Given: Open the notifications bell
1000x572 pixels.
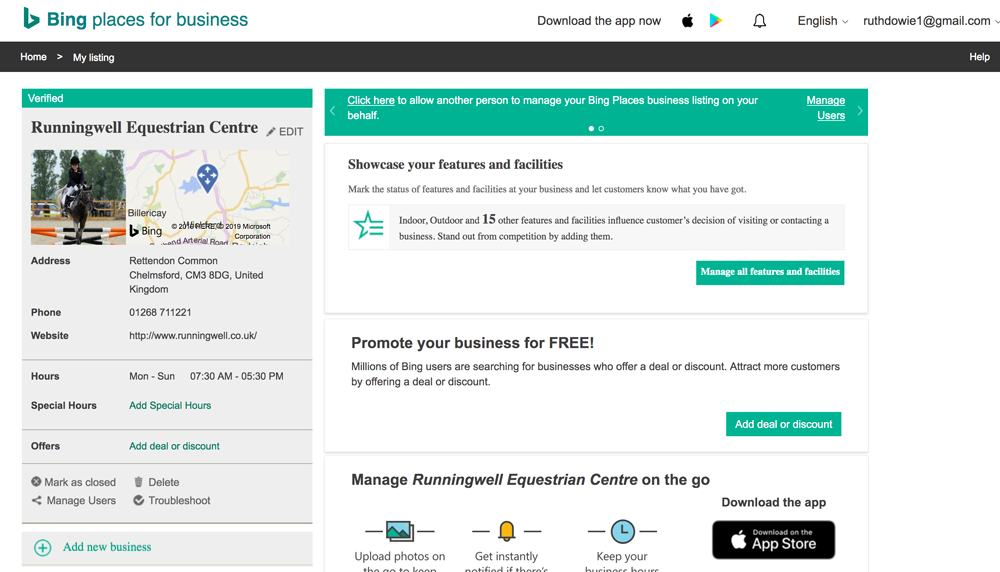Looking at the screenshot, I should tap(759, 21).
